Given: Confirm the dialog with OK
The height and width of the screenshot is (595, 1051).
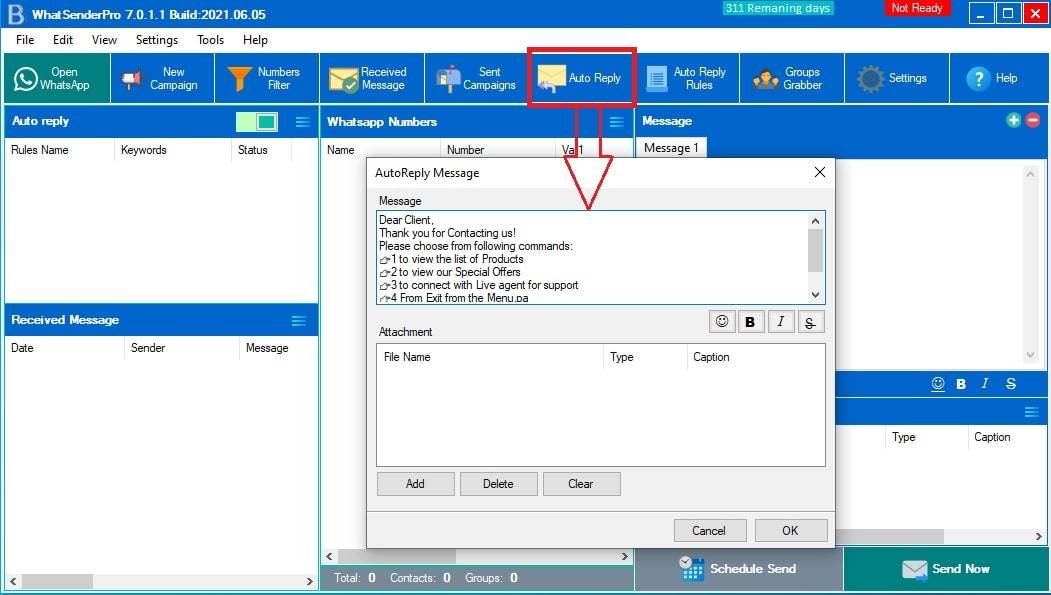Looking at the screenshot, I should [x=790, y=530].
